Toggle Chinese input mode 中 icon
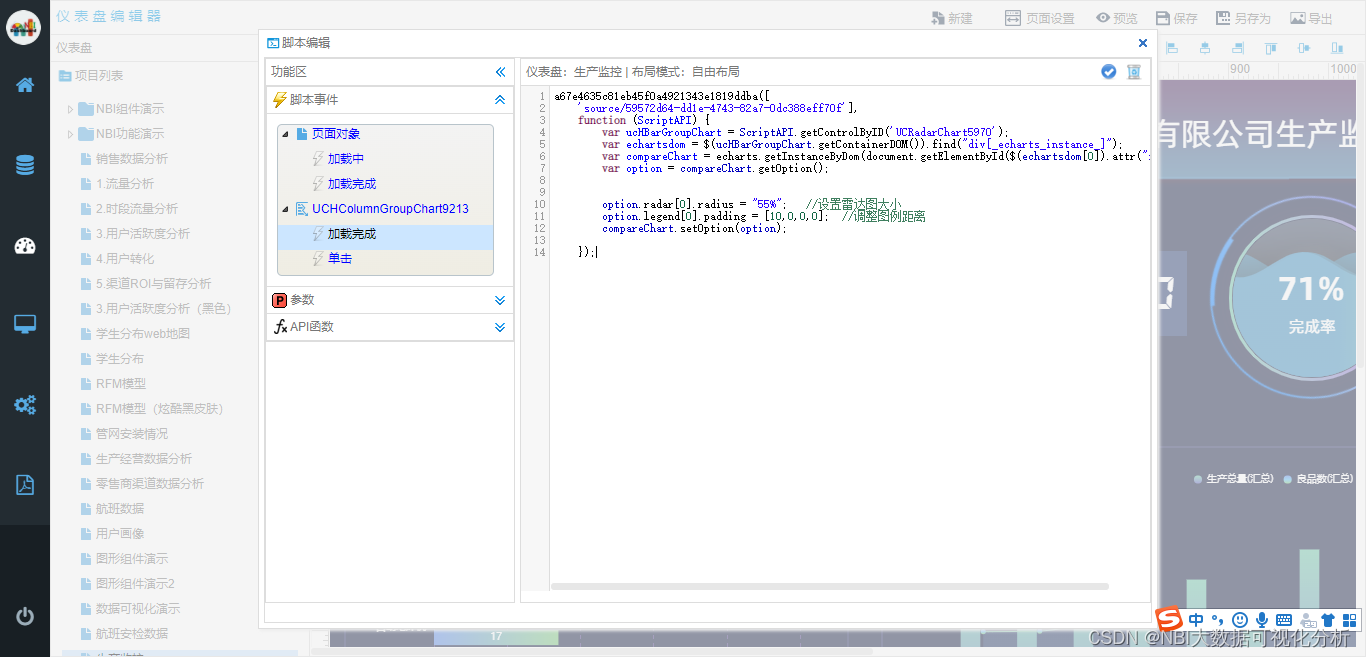This screenshot has height=657, width=1366. click(1196, 620)
